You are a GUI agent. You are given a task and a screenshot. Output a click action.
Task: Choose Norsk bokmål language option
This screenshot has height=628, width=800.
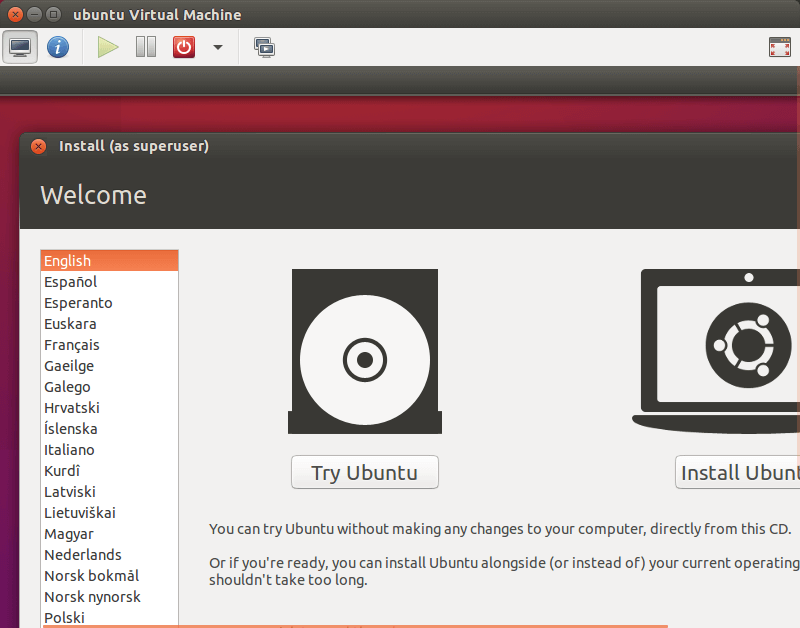(91, 576)
